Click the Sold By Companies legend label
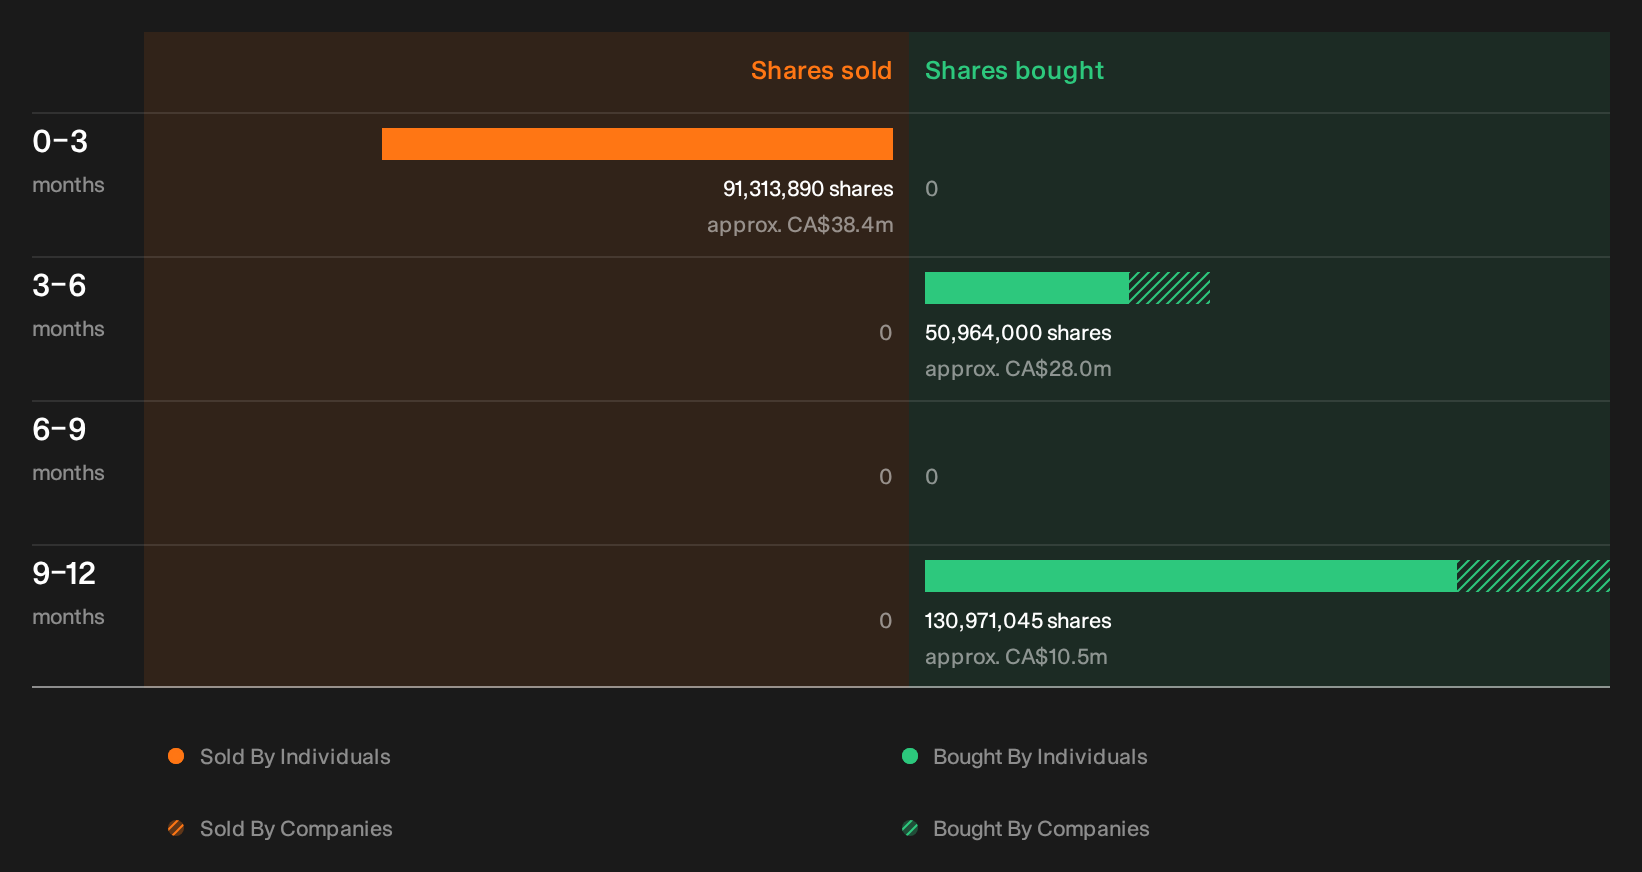1642x872 pixels. click(x=296, y=829)
